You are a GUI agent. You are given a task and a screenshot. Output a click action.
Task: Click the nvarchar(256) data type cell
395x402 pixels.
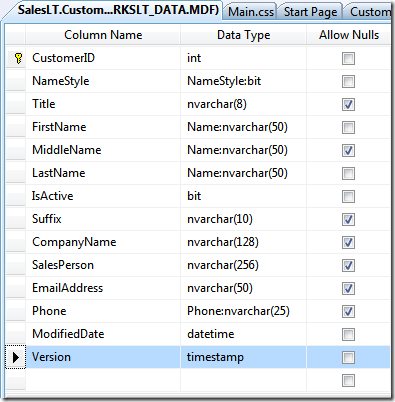coord(243,265)
